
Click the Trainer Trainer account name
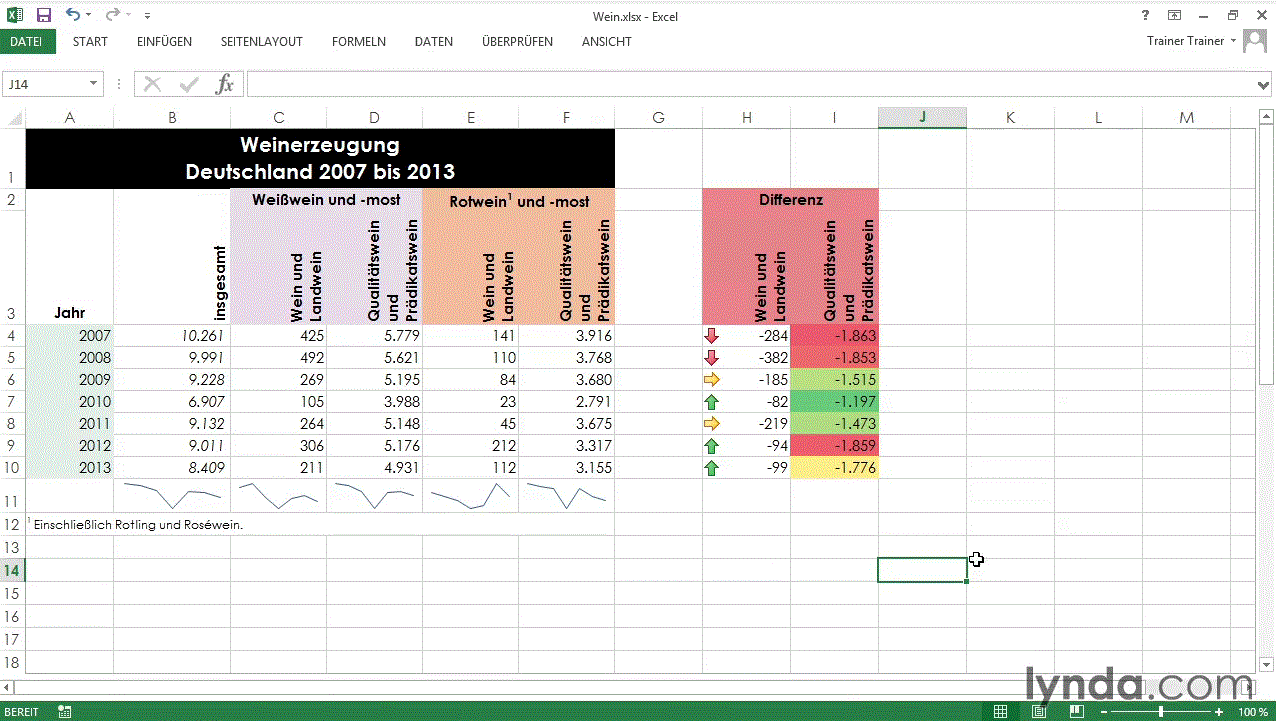coord(1185,41)
